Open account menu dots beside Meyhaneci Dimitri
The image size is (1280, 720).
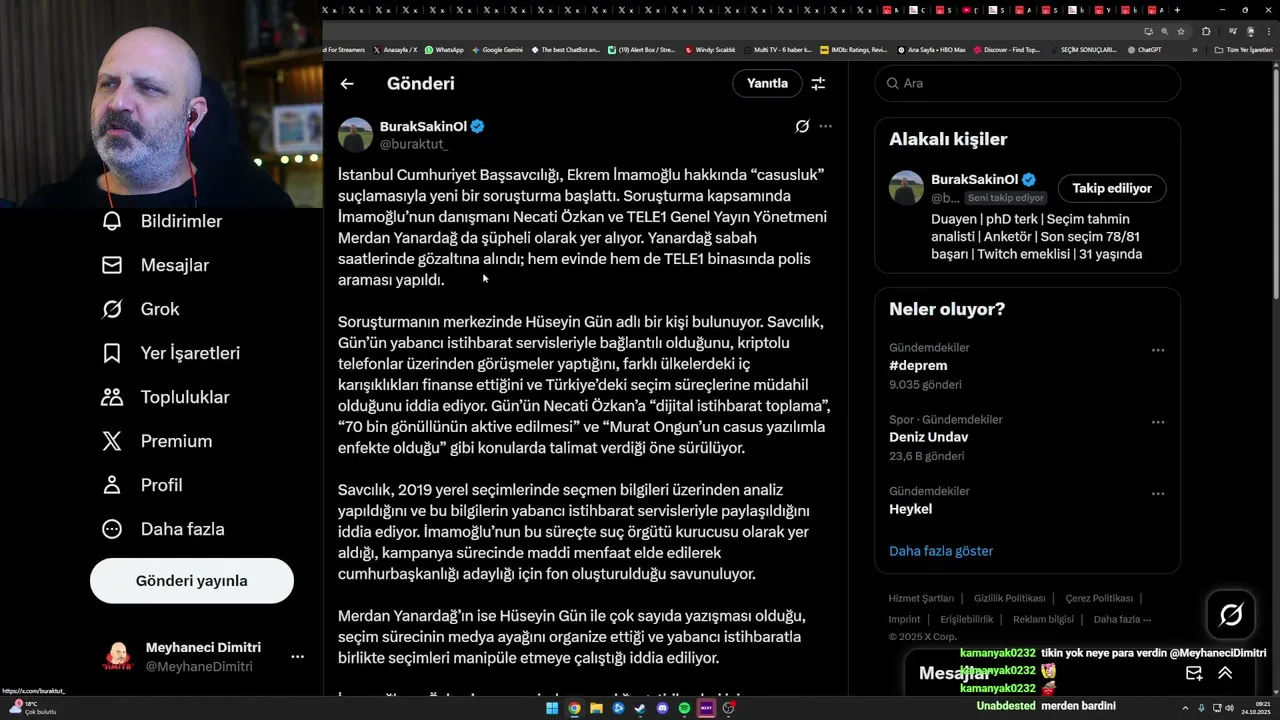tap(297, 657)
